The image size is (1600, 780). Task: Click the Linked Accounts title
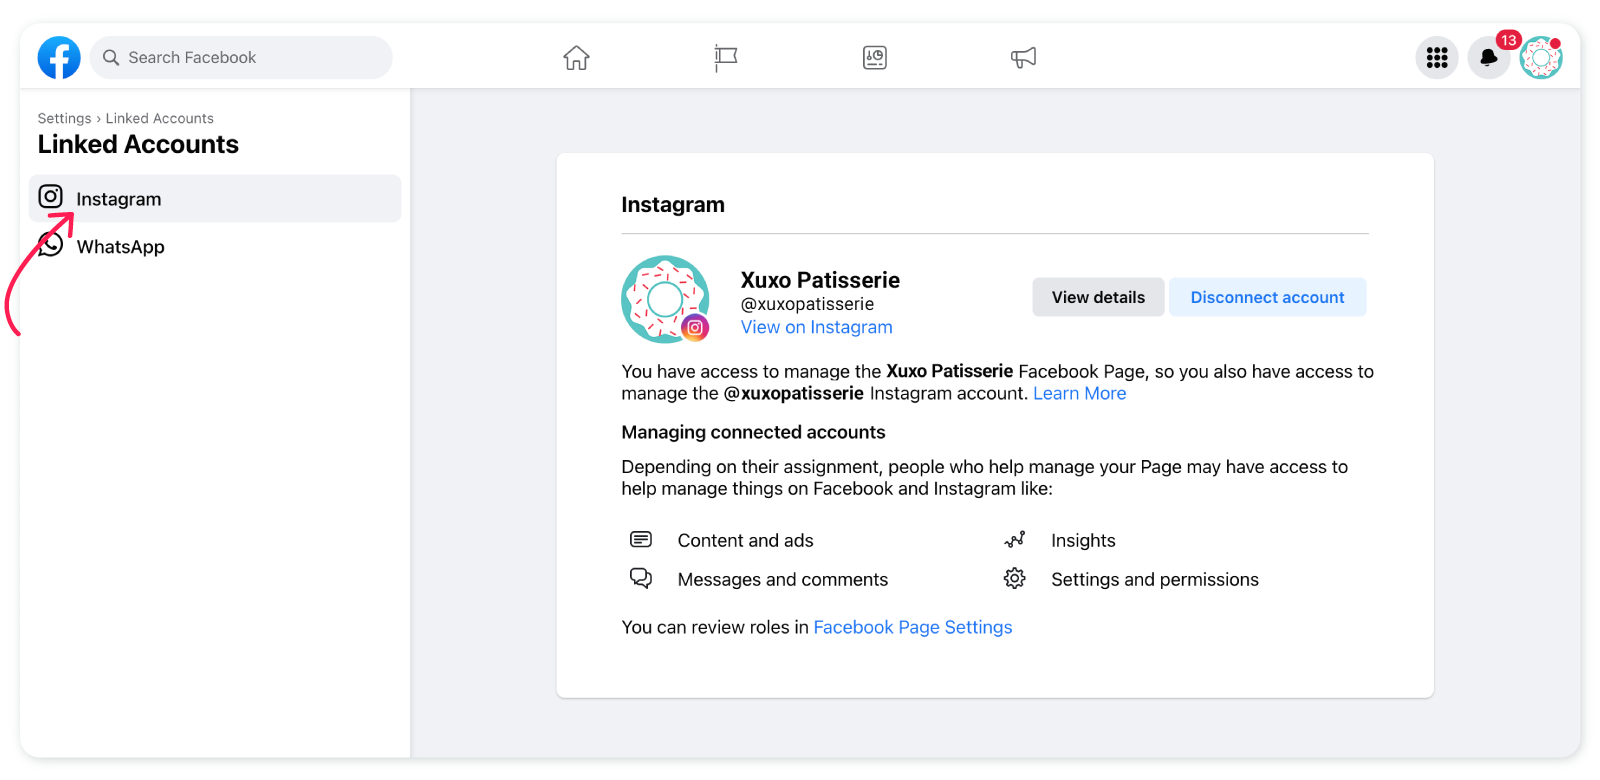(138, 144)
